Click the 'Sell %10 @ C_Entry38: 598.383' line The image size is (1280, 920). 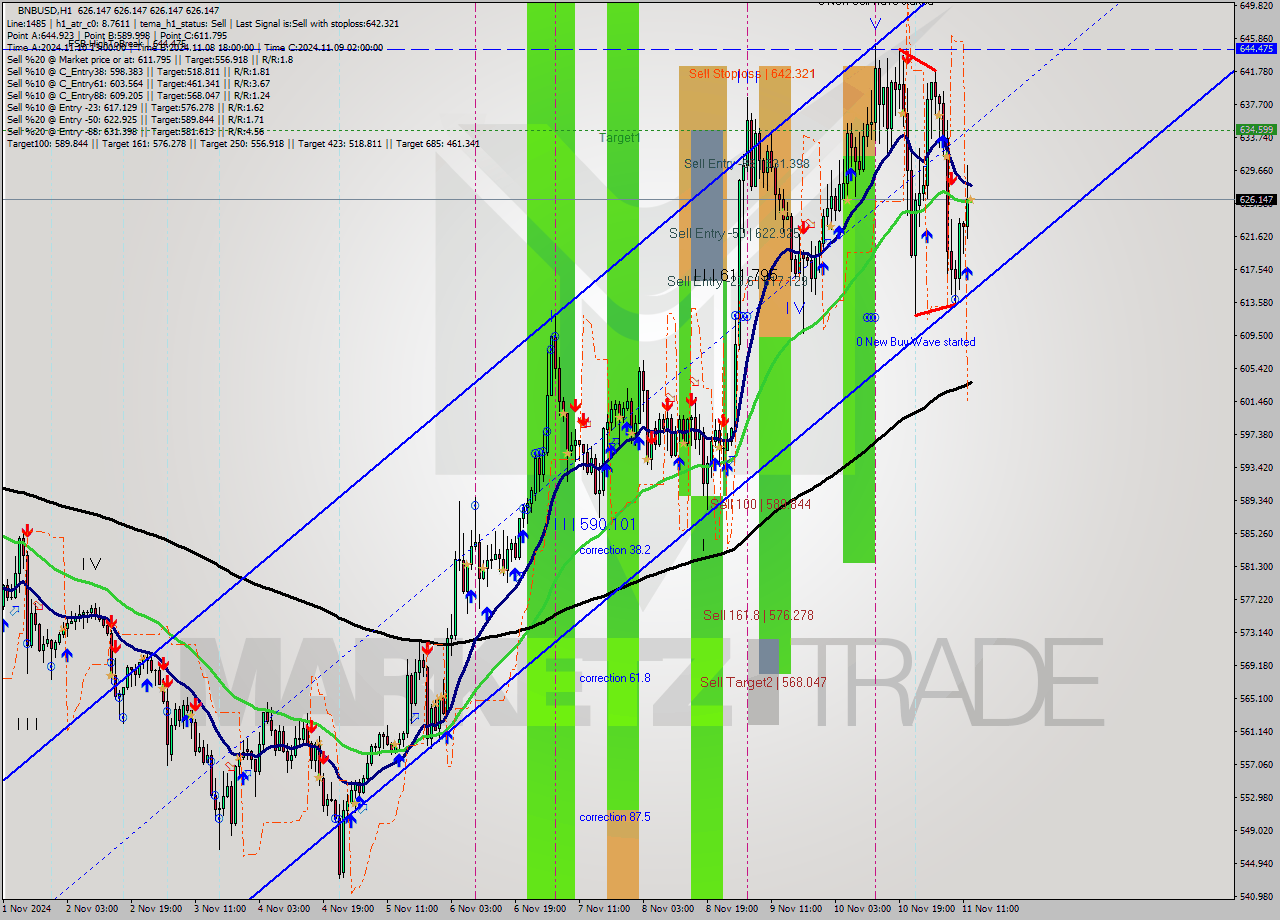coord(138,72)
